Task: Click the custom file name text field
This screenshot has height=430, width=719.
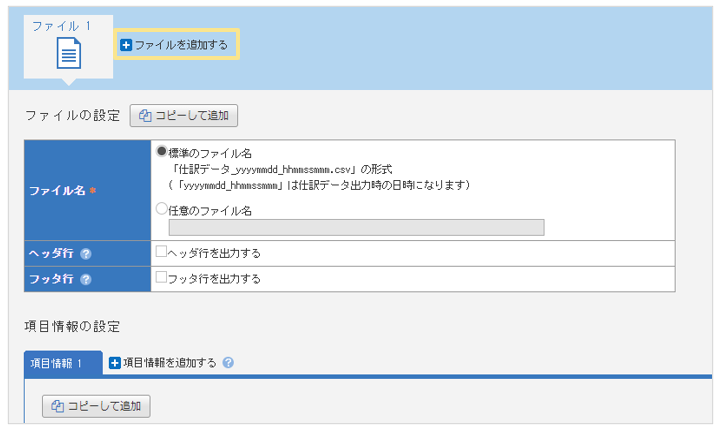Action: 356,228
